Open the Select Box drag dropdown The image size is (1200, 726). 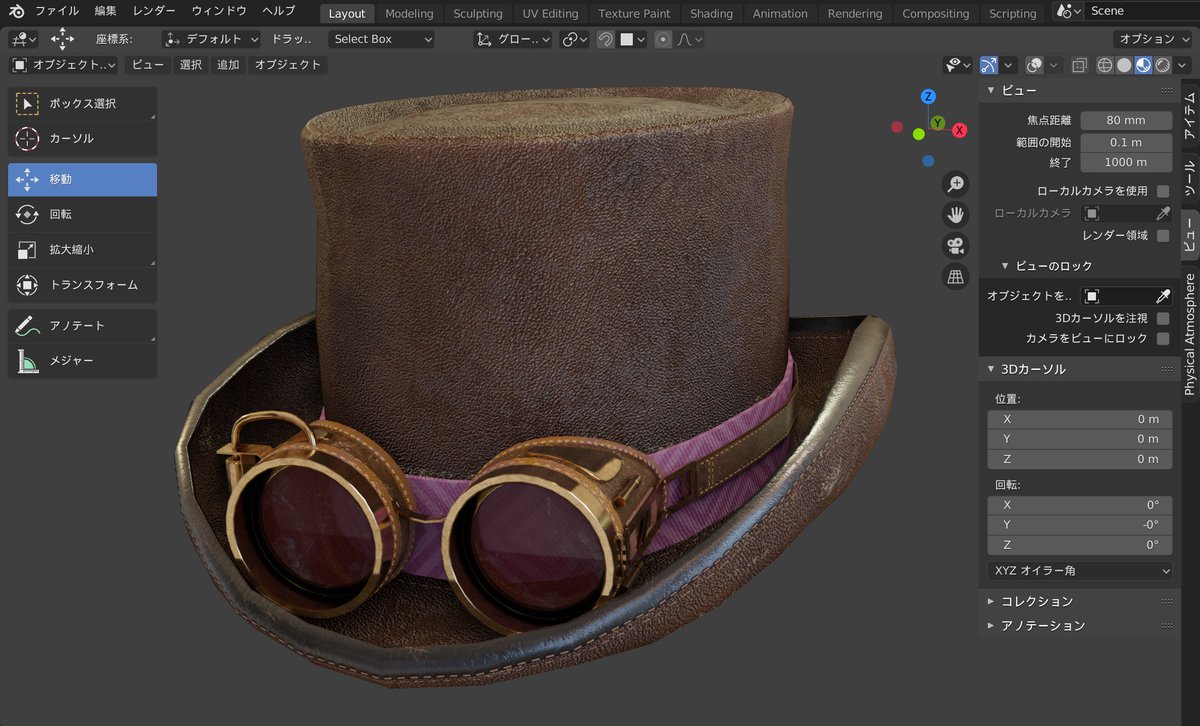point(381,40)
